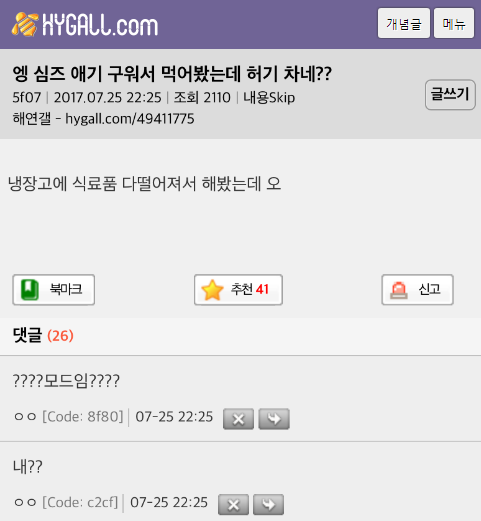Screen dimensions: 481x521
Task: Click the red siren report icon
Action: [399, 290]
